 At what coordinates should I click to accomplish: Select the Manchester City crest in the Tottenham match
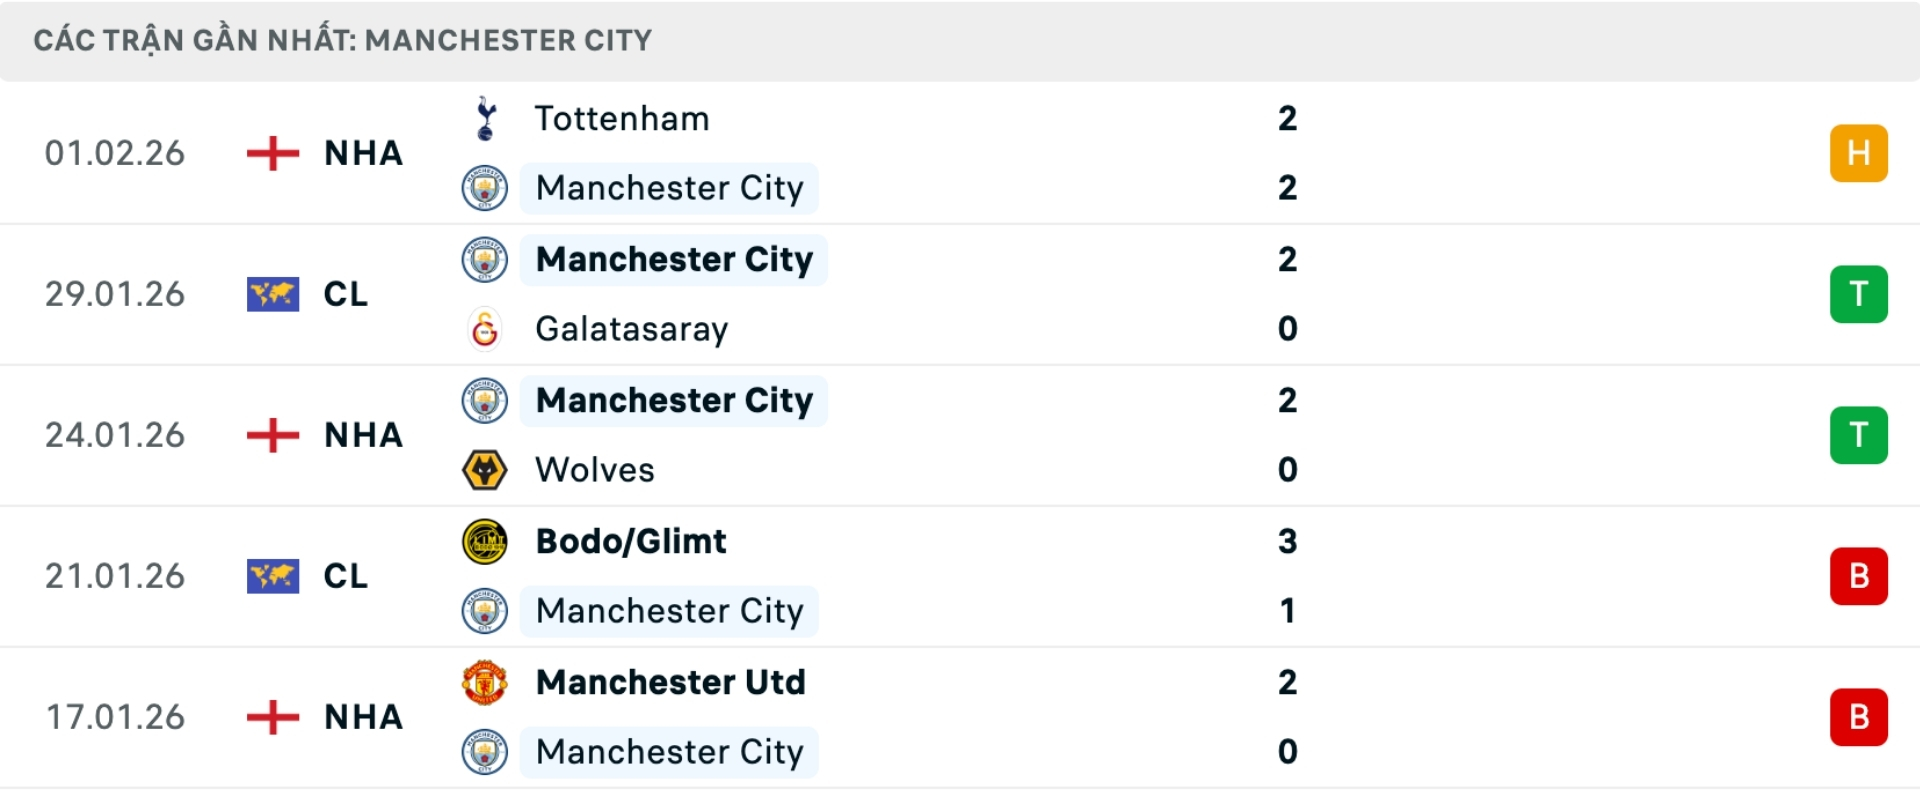point(485,188)
